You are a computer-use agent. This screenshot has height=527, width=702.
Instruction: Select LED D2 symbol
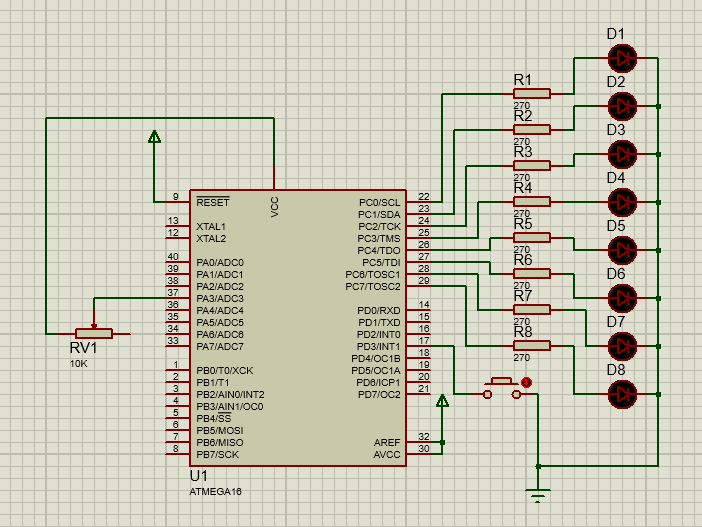pos(622,106)
